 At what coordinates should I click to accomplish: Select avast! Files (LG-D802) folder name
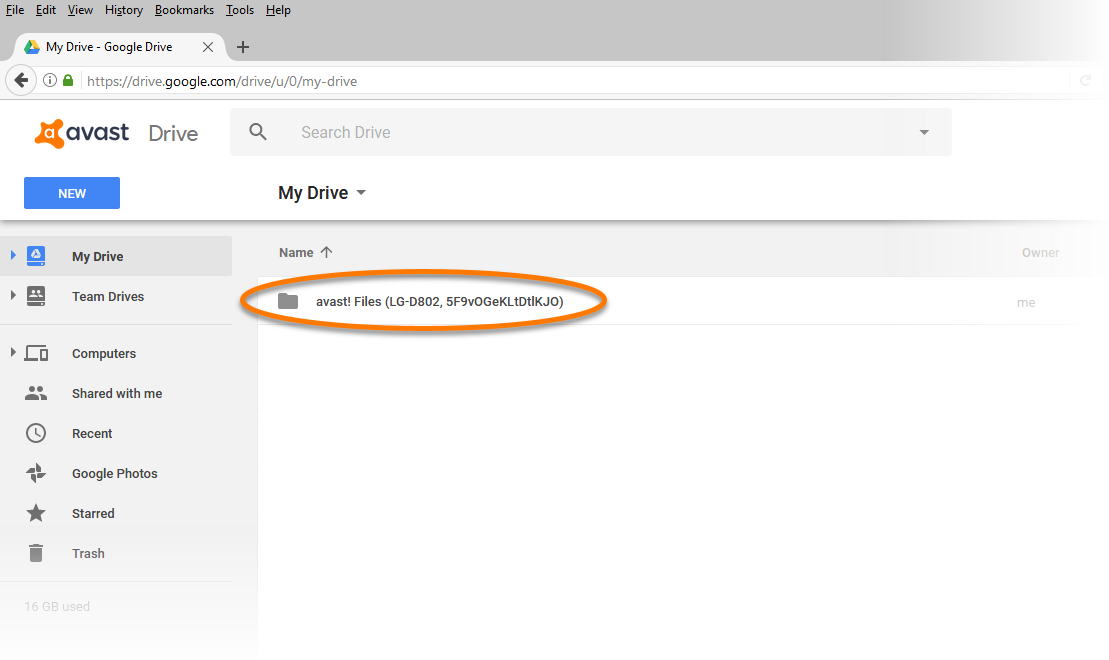440,302
